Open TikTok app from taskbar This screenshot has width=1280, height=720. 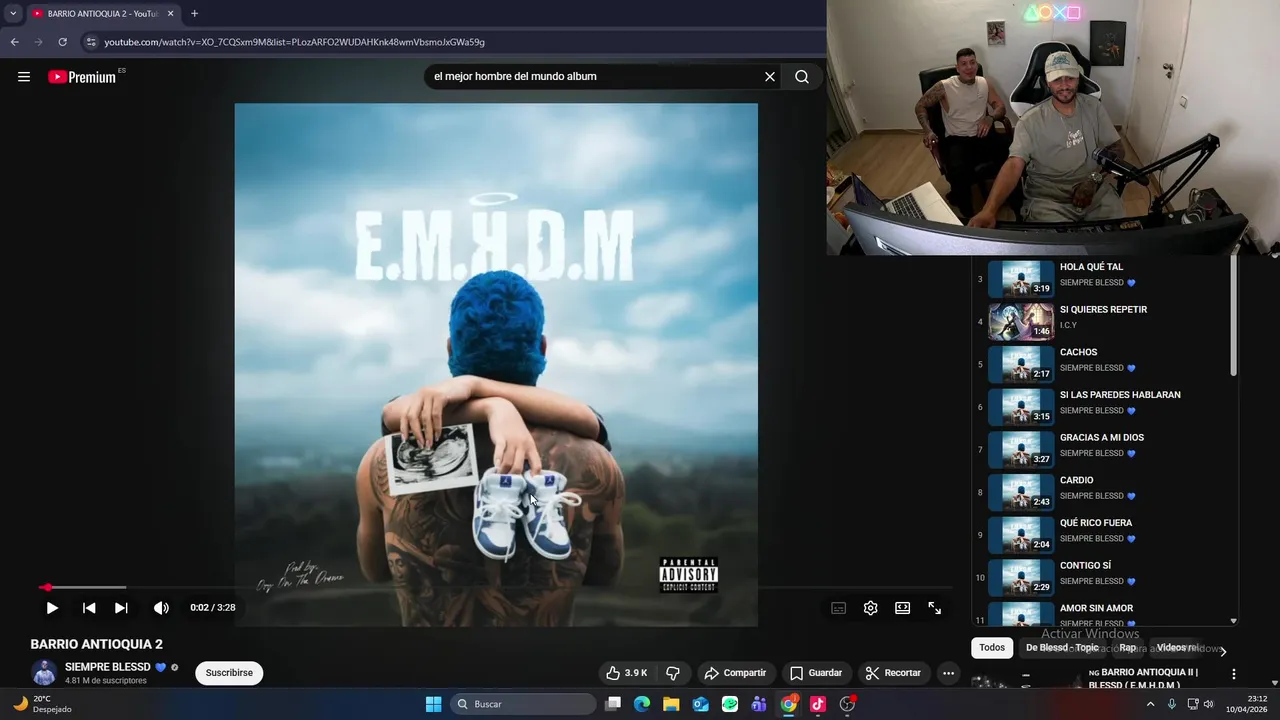coord(818,704)
